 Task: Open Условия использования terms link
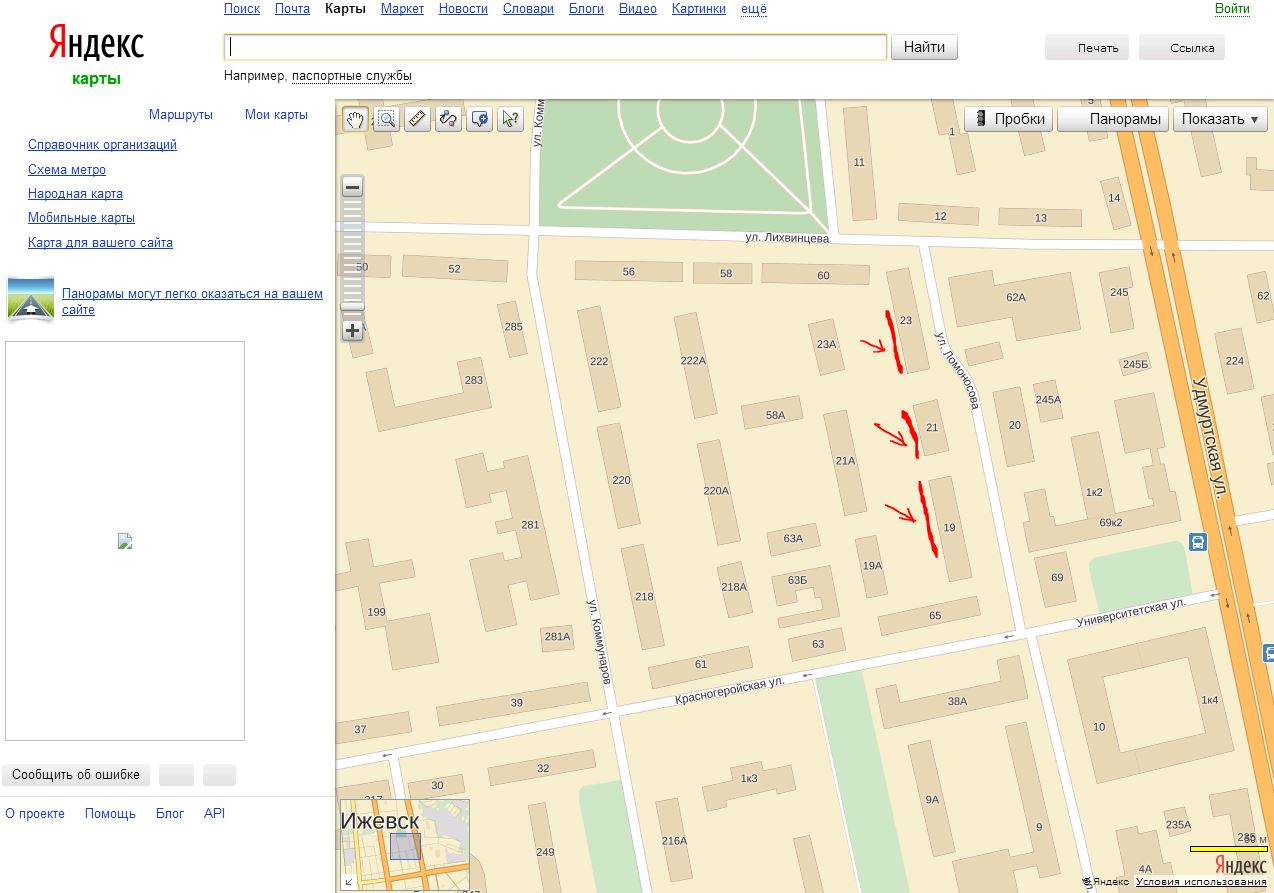(x=1201, y=882)
